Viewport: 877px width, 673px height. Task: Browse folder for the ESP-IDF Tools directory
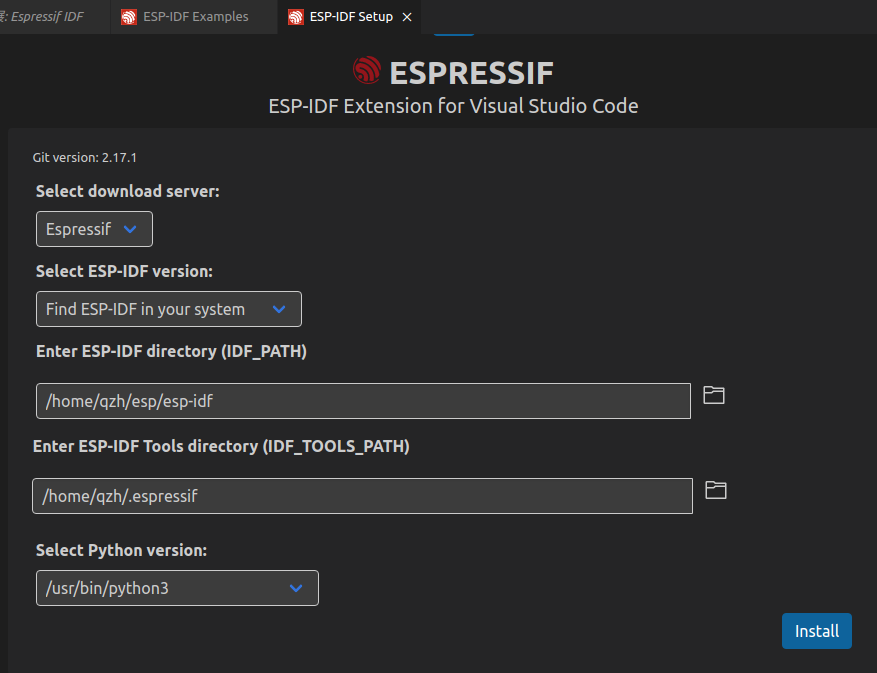click(x=715, y=490)
